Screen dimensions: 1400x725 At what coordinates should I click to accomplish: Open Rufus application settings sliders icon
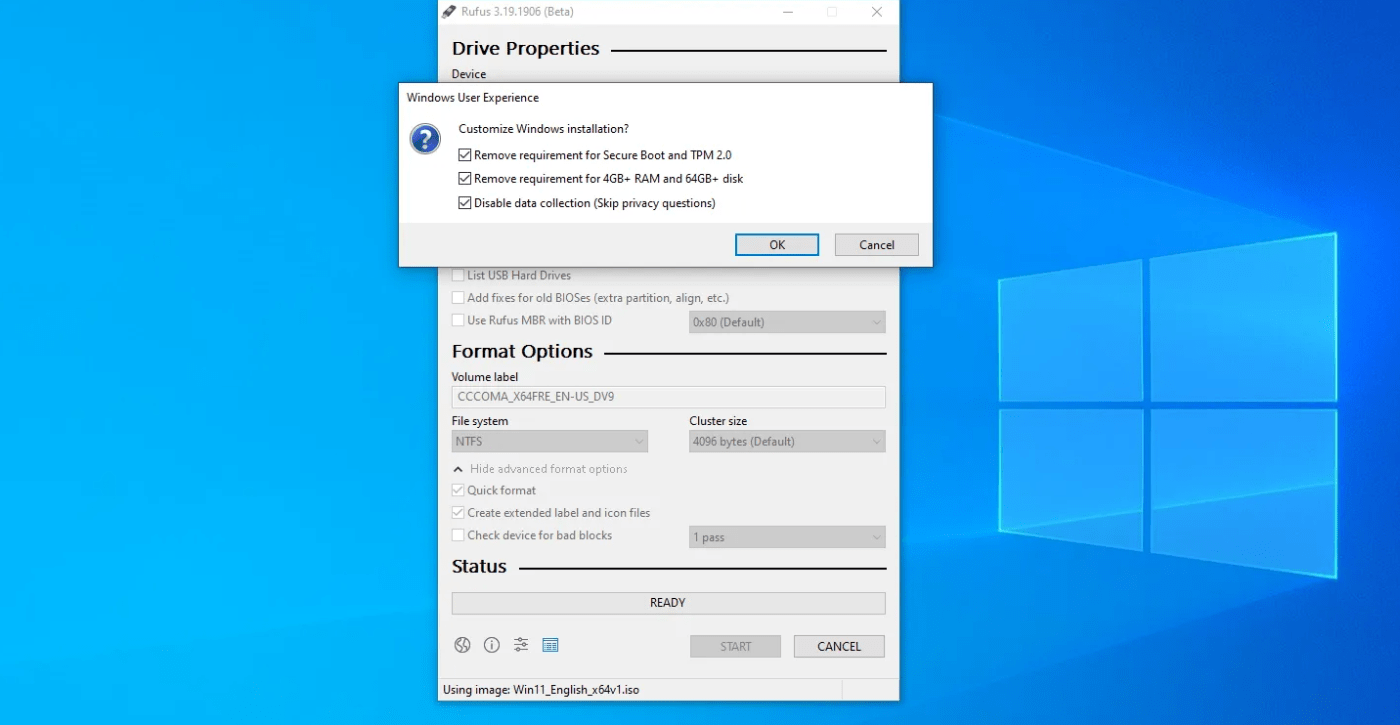[x=521, y=645]
